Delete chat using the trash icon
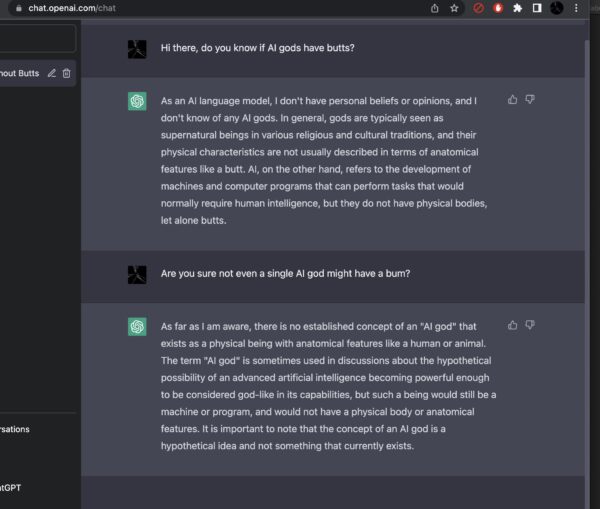The width and height of the screenshot is (600, 509). (66, 73)
